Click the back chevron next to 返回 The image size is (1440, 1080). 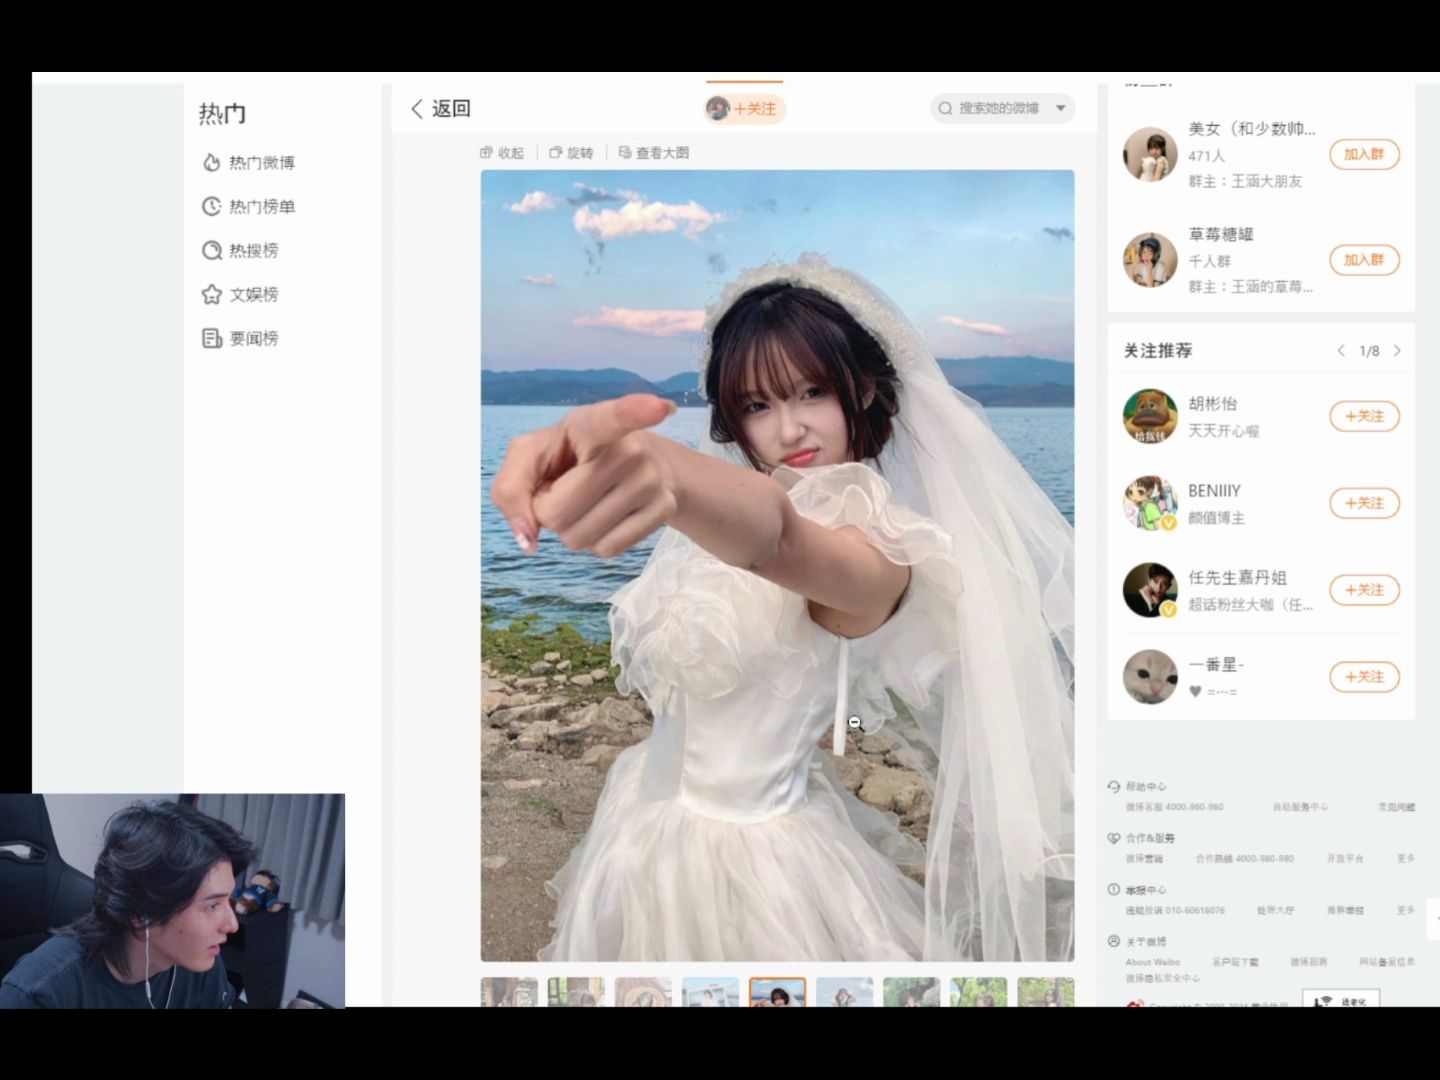click(417, 109)
